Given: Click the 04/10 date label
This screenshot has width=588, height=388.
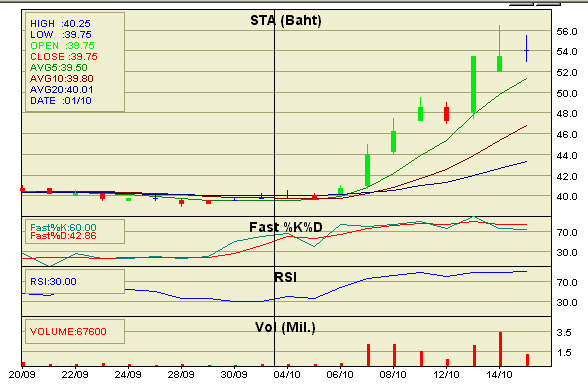Looking at the screenshot, I should [287, 375].
